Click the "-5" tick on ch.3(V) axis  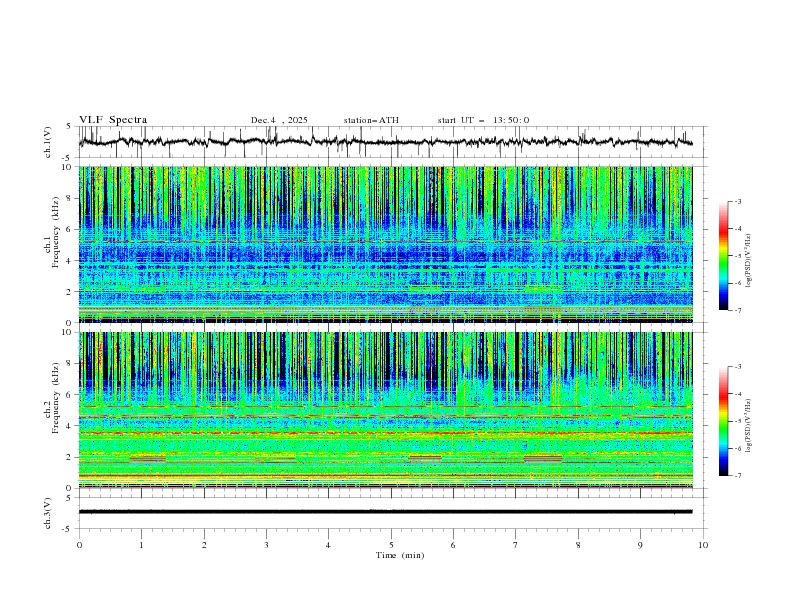(68, 529)
